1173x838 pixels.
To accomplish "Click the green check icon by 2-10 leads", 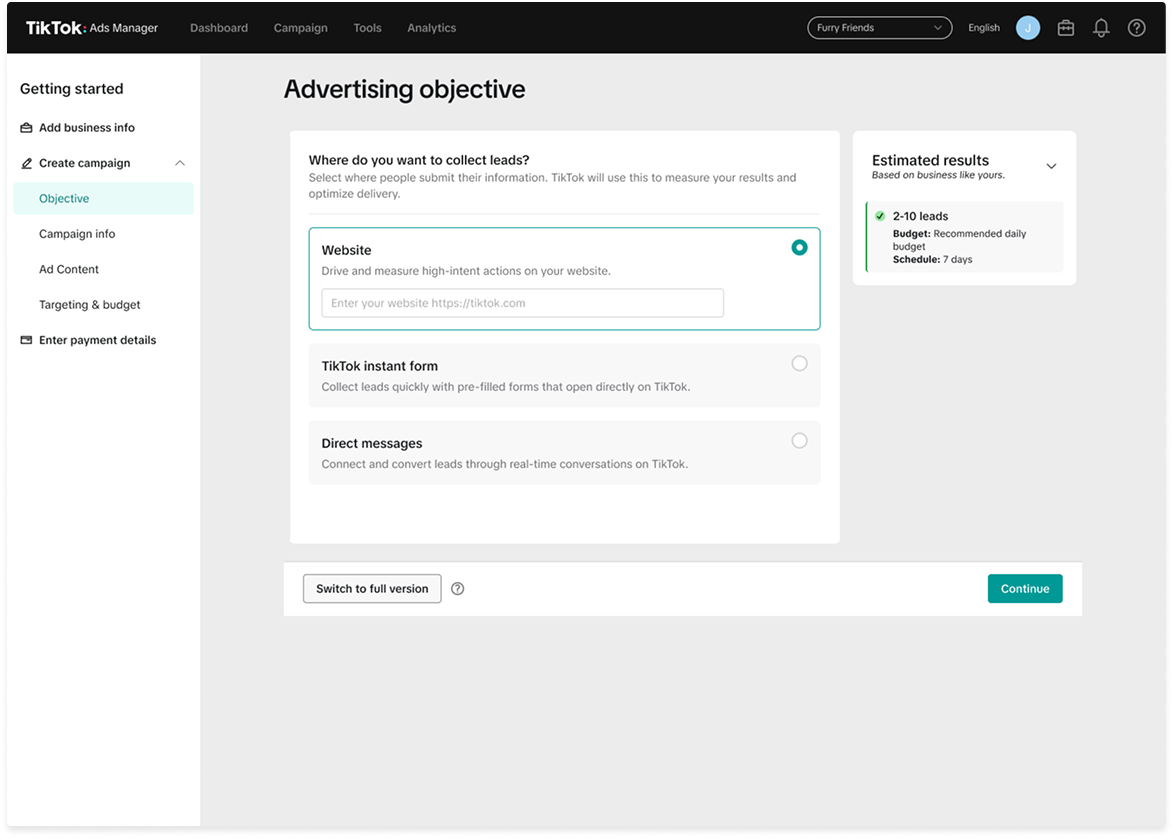I will click(x=880, y=216).
